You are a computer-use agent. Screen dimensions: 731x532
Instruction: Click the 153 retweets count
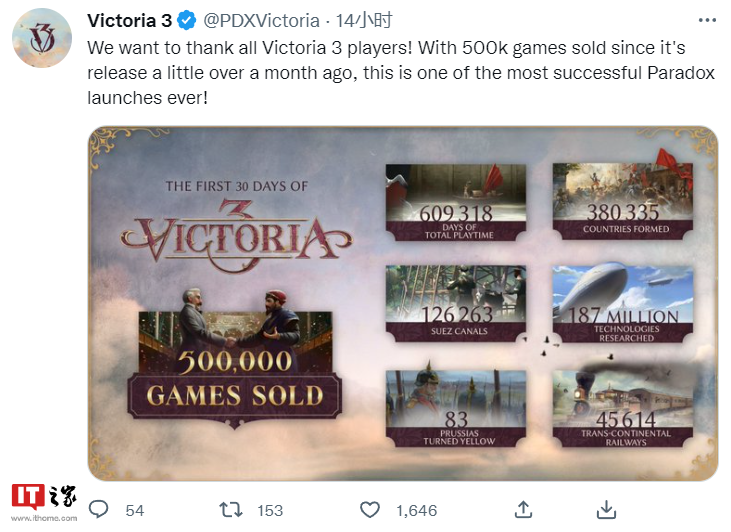[270, 510]
